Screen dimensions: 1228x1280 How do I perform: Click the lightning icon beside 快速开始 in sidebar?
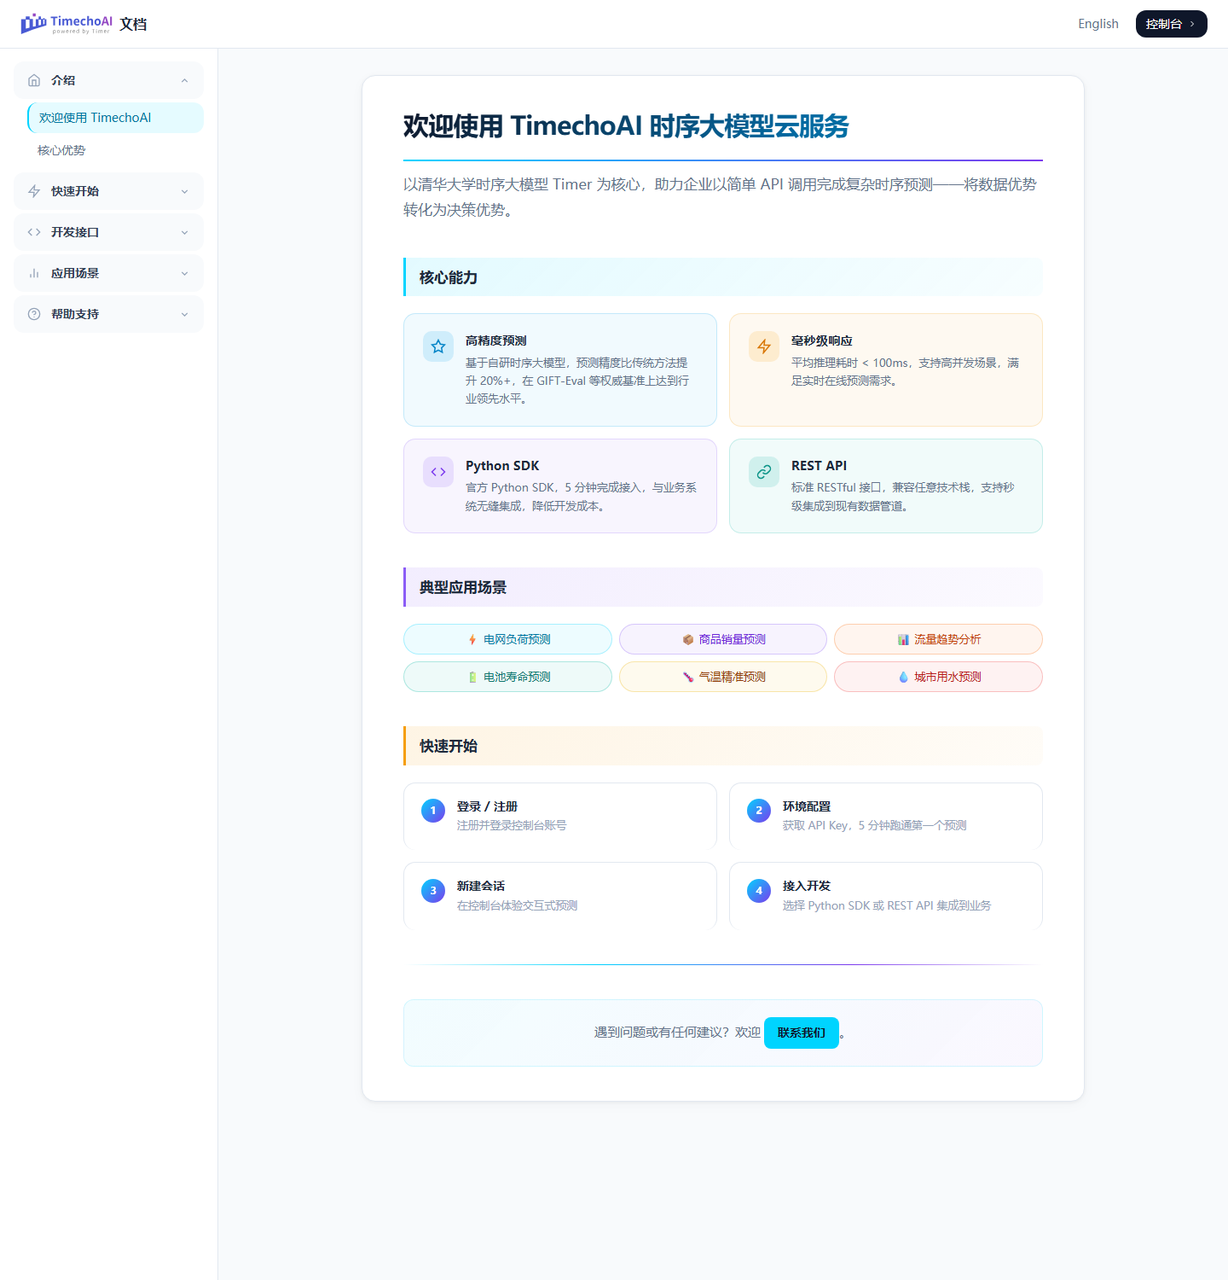click(34, 191)
